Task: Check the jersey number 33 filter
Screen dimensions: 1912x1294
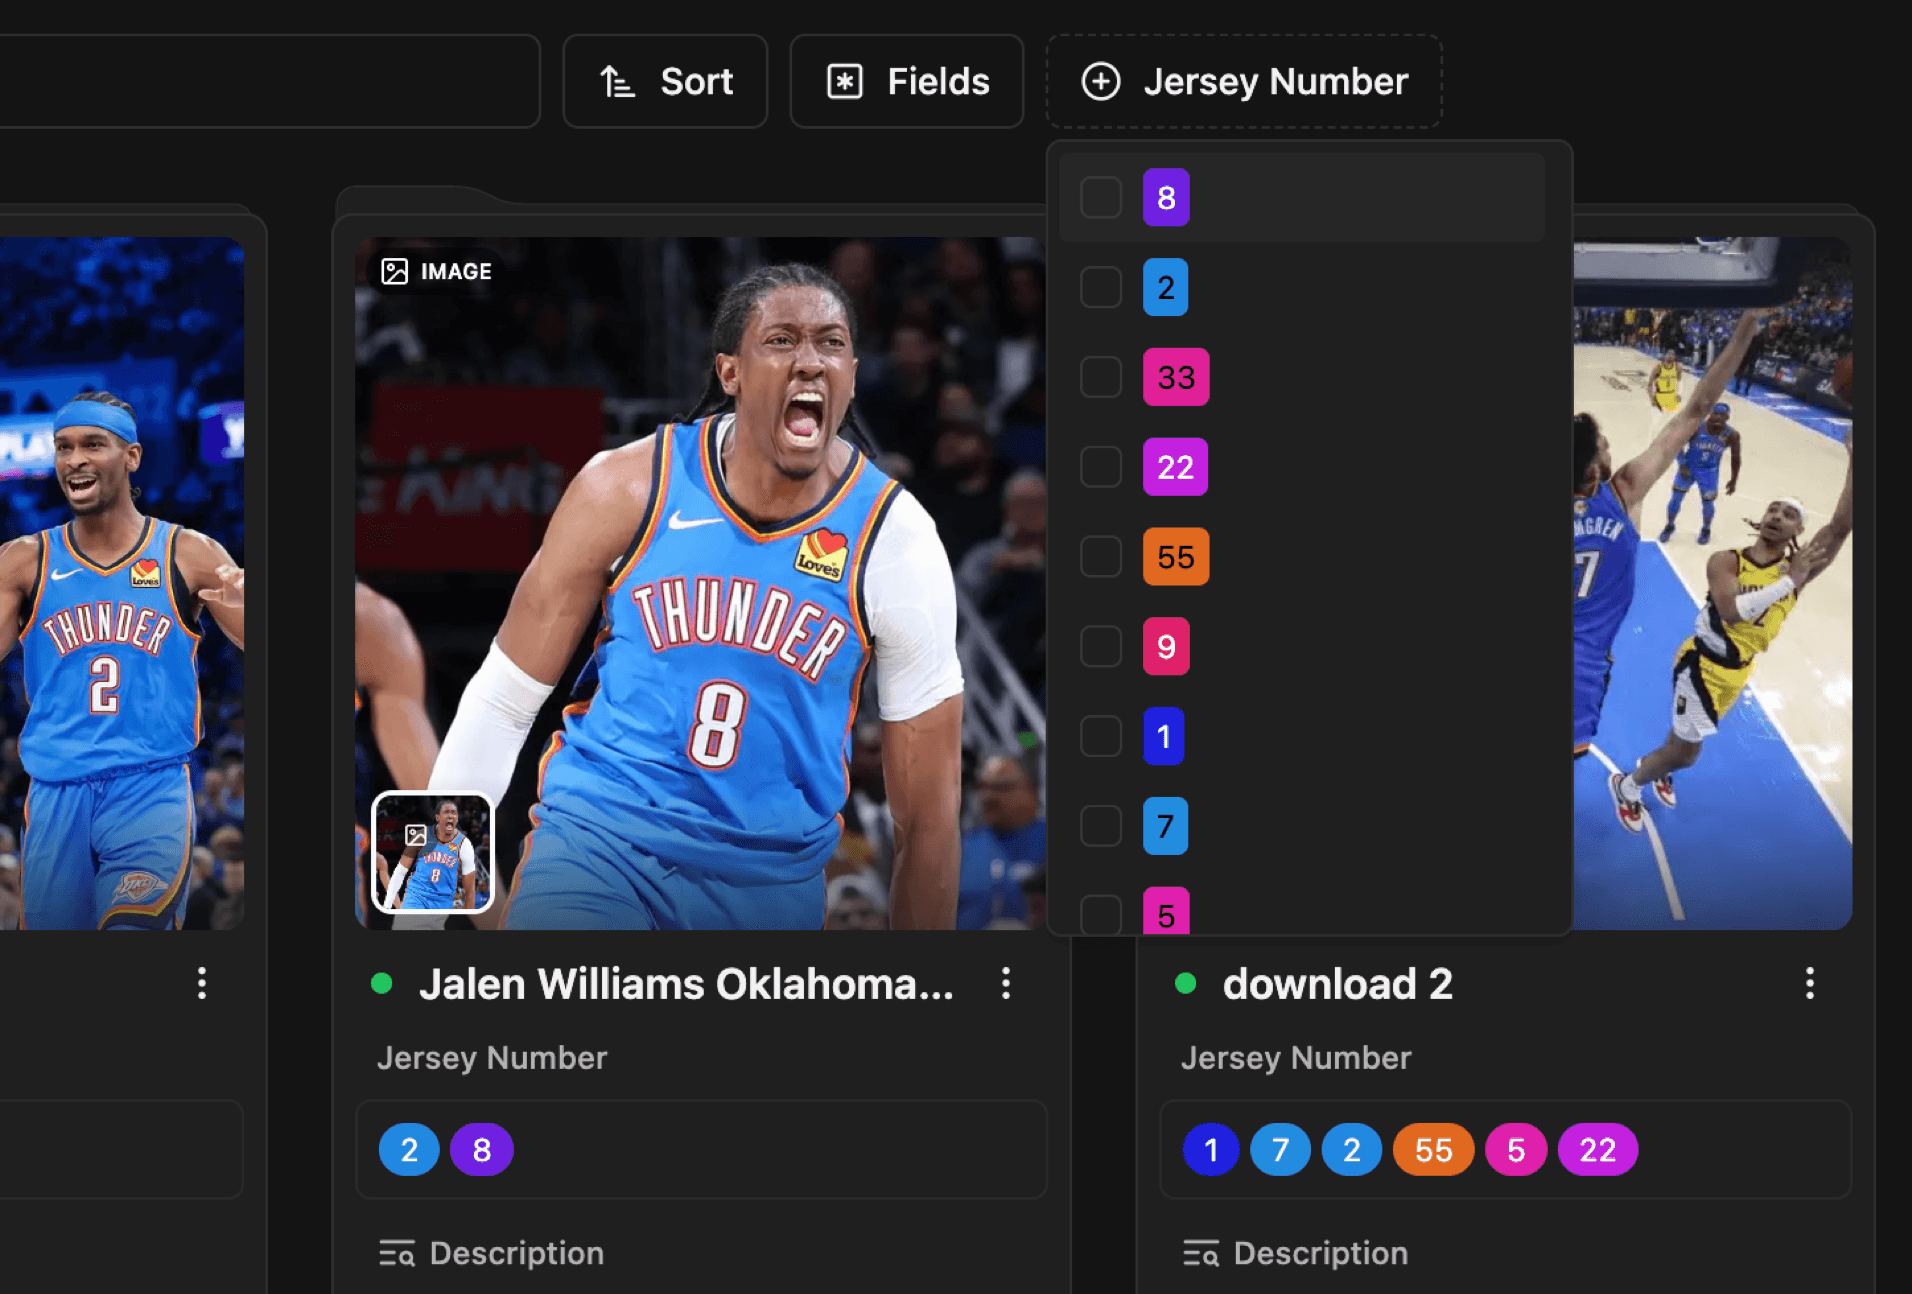Action: pos(1100,377)
